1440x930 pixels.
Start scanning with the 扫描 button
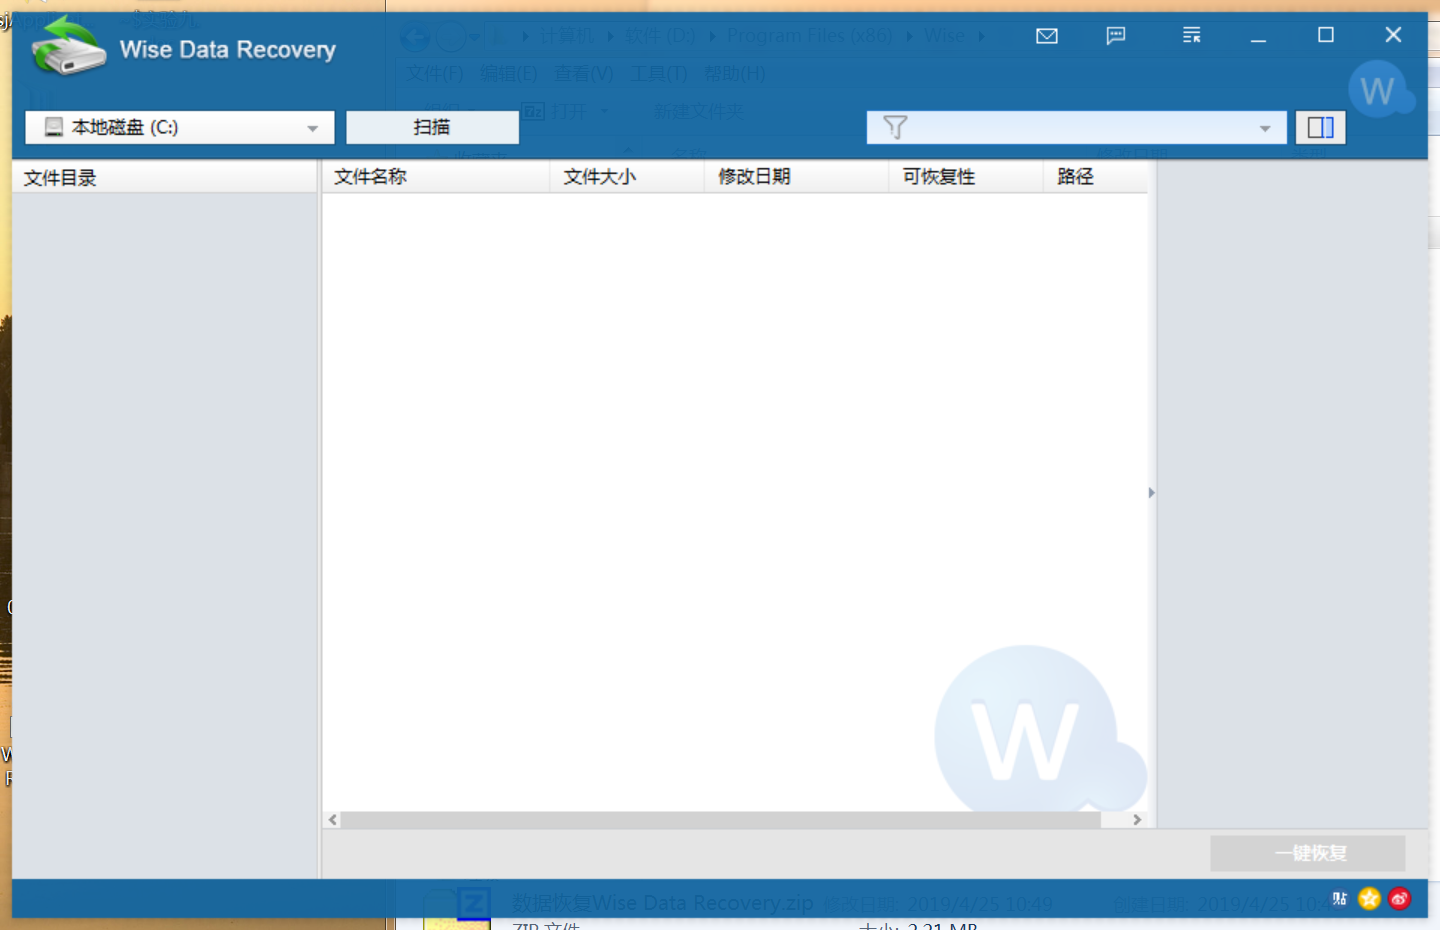coord(432,127)
